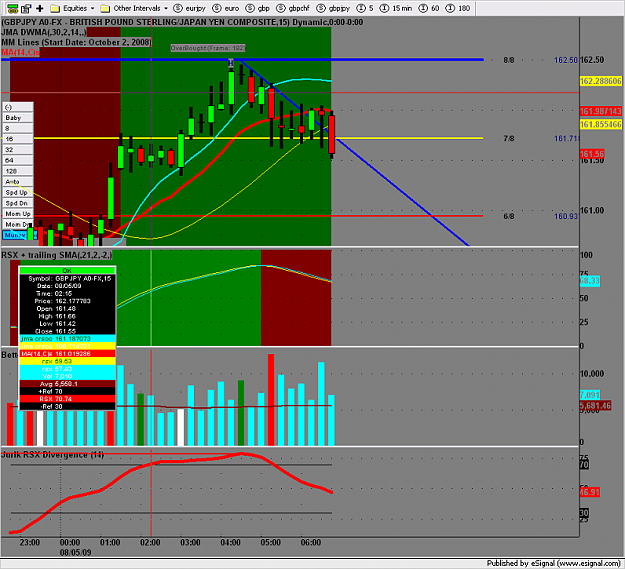The height and width of the screenshot is (569, 625).
Task: Expand the Other Intervals dropdown arrow
Action: pyautogui.click(x=166, y=8)
